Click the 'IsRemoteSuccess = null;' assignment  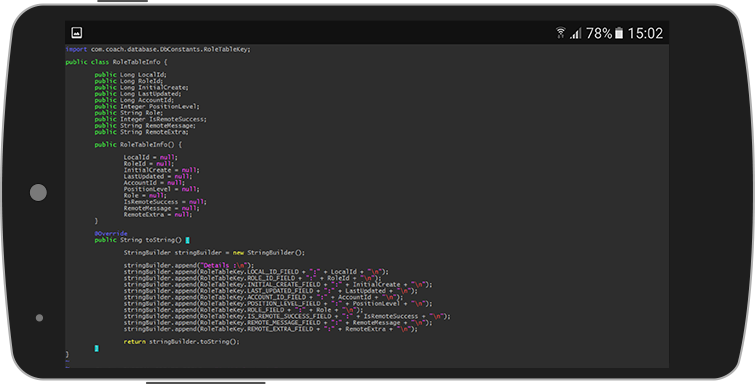pos(165,202)
